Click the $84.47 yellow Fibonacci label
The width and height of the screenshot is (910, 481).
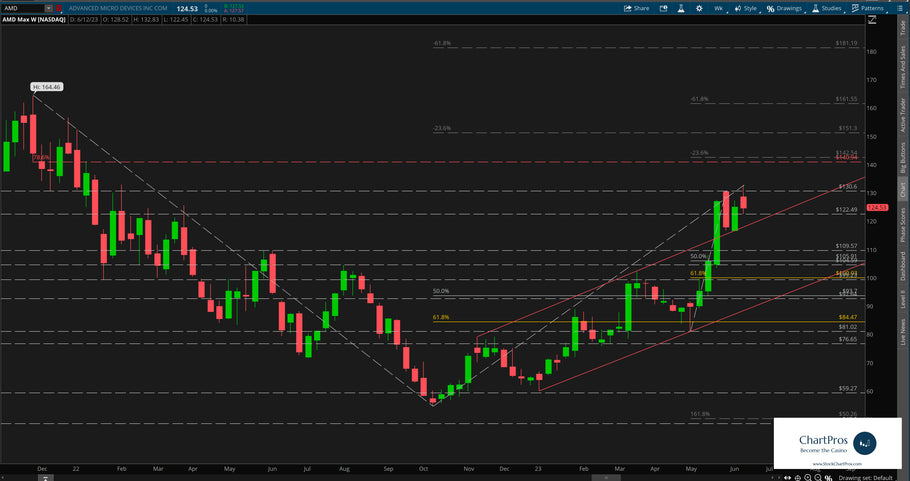click(x=848, y=317)
